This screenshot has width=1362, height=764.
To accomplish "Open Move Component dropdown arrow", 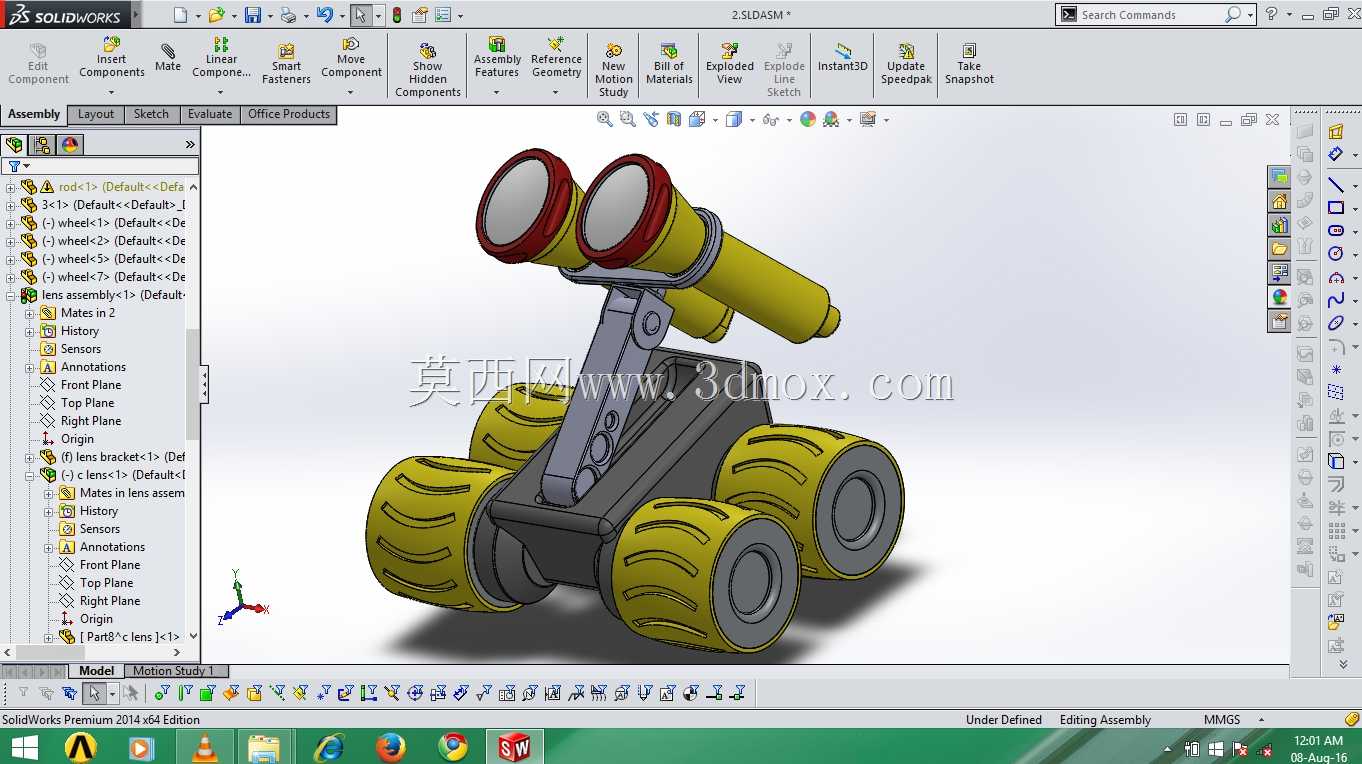I will pos(351,92).
